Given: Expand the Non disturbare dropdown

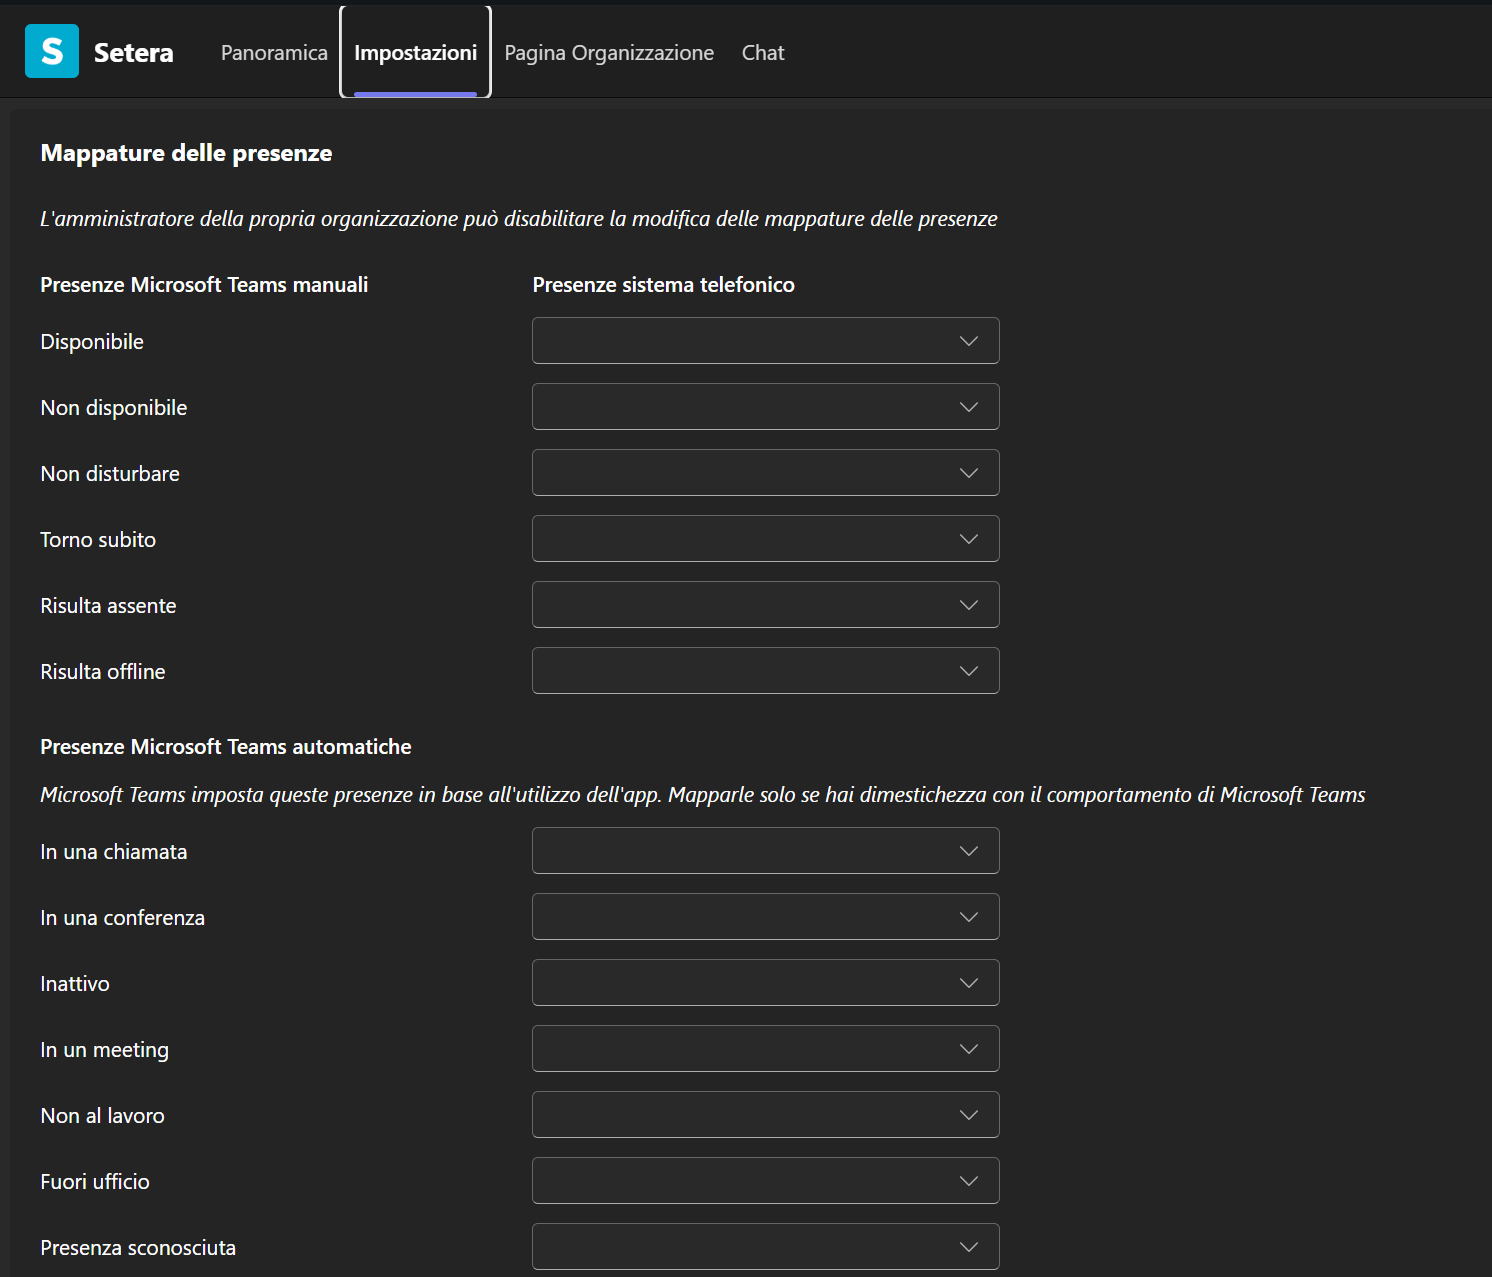Looking at the screenshot, I should (765, 473).
